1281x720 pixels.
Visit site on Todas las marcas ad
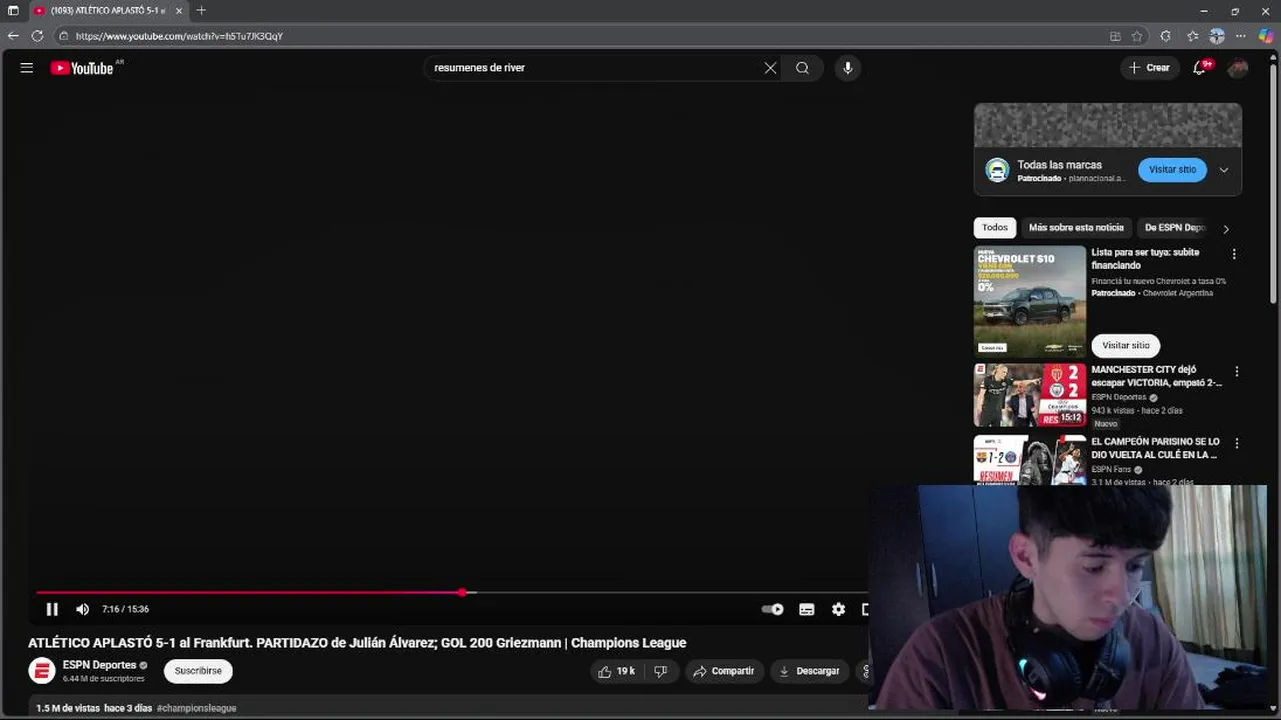(1172, 170)
